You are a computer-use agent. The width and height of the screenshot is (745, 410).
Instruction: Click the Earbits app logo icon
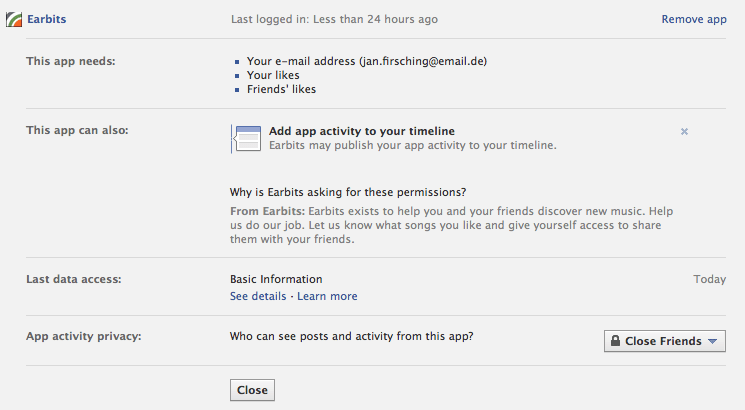click(x=14, y=19)
